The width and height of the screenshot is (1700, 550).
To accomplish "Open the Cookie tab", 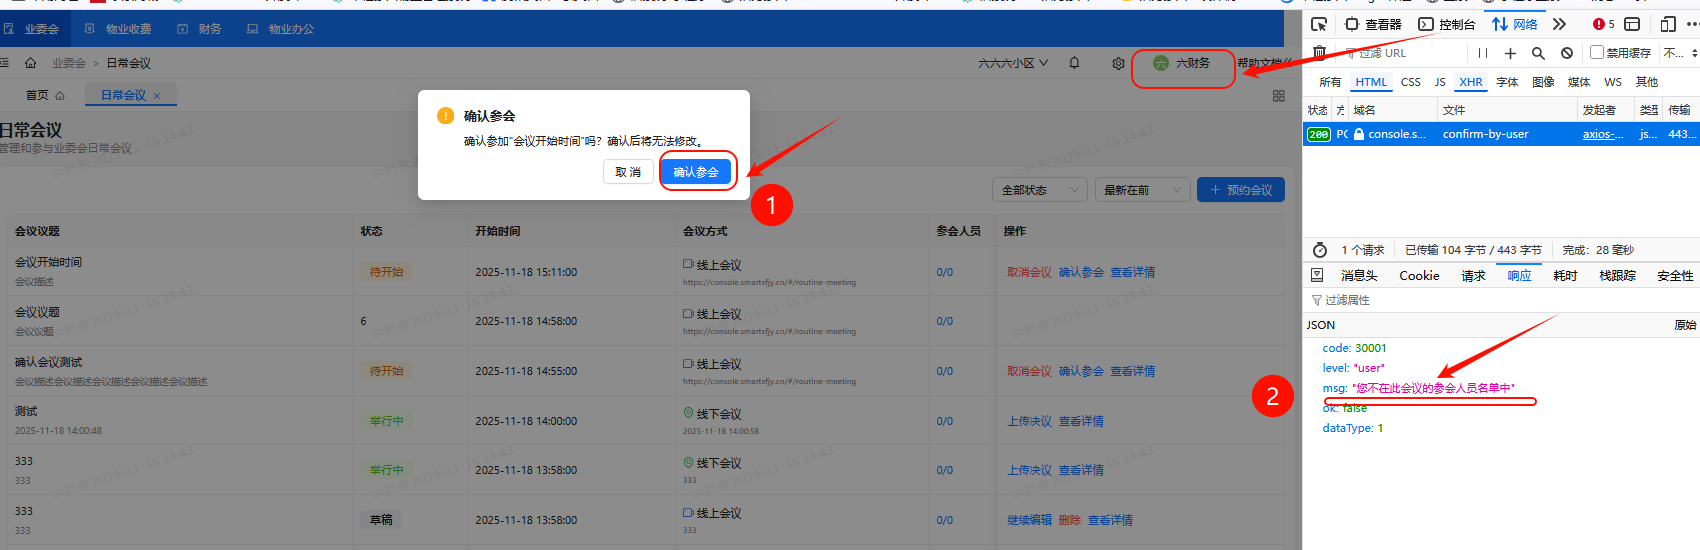I will pos(1419,275).
